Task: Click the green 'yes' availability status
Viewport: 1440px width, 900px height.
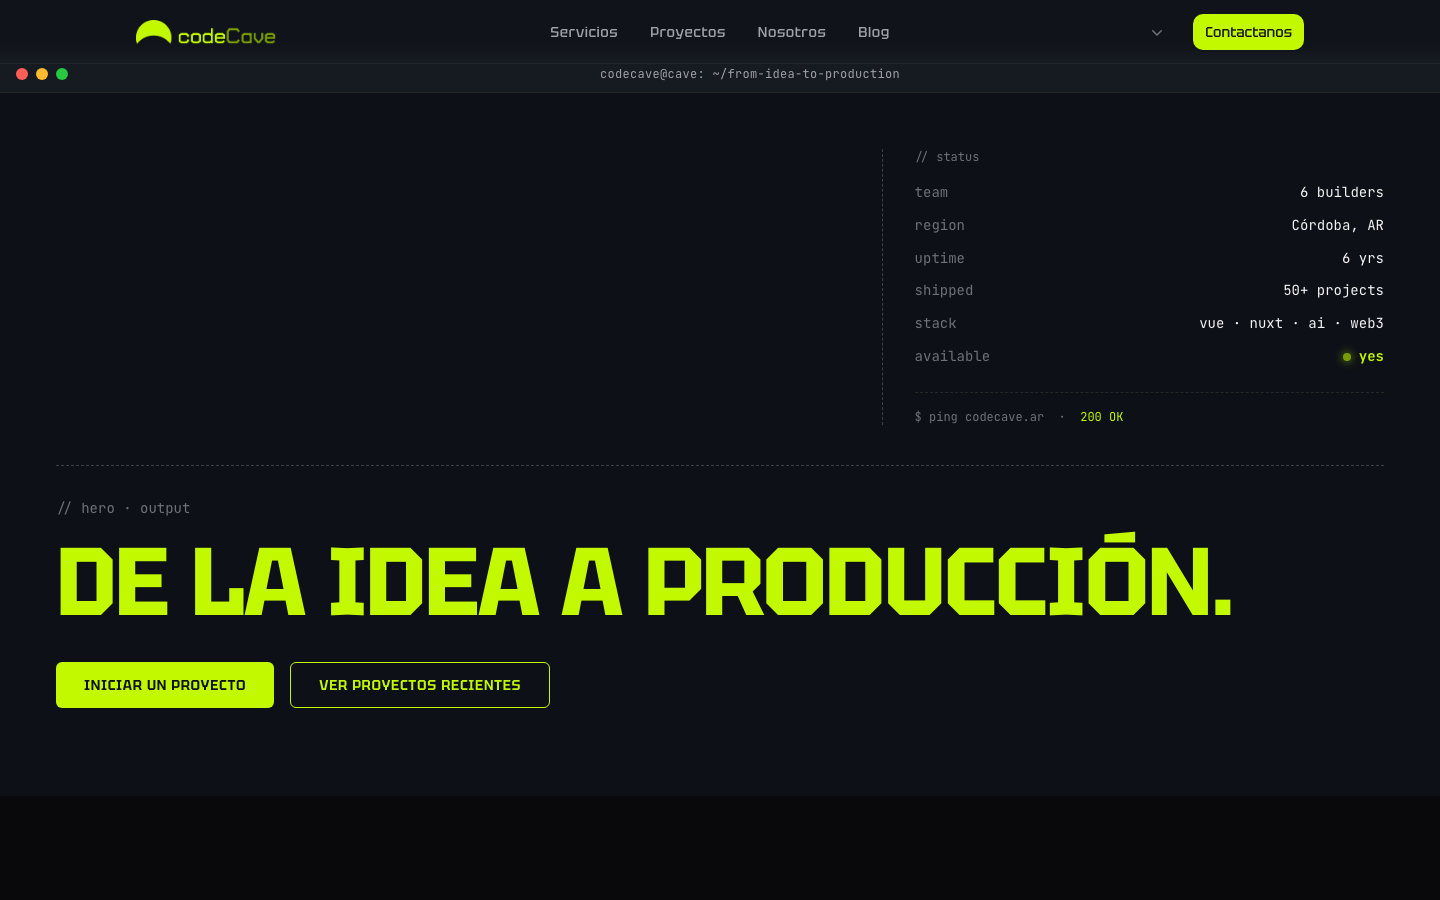Action: click(x=1364, y=356)
